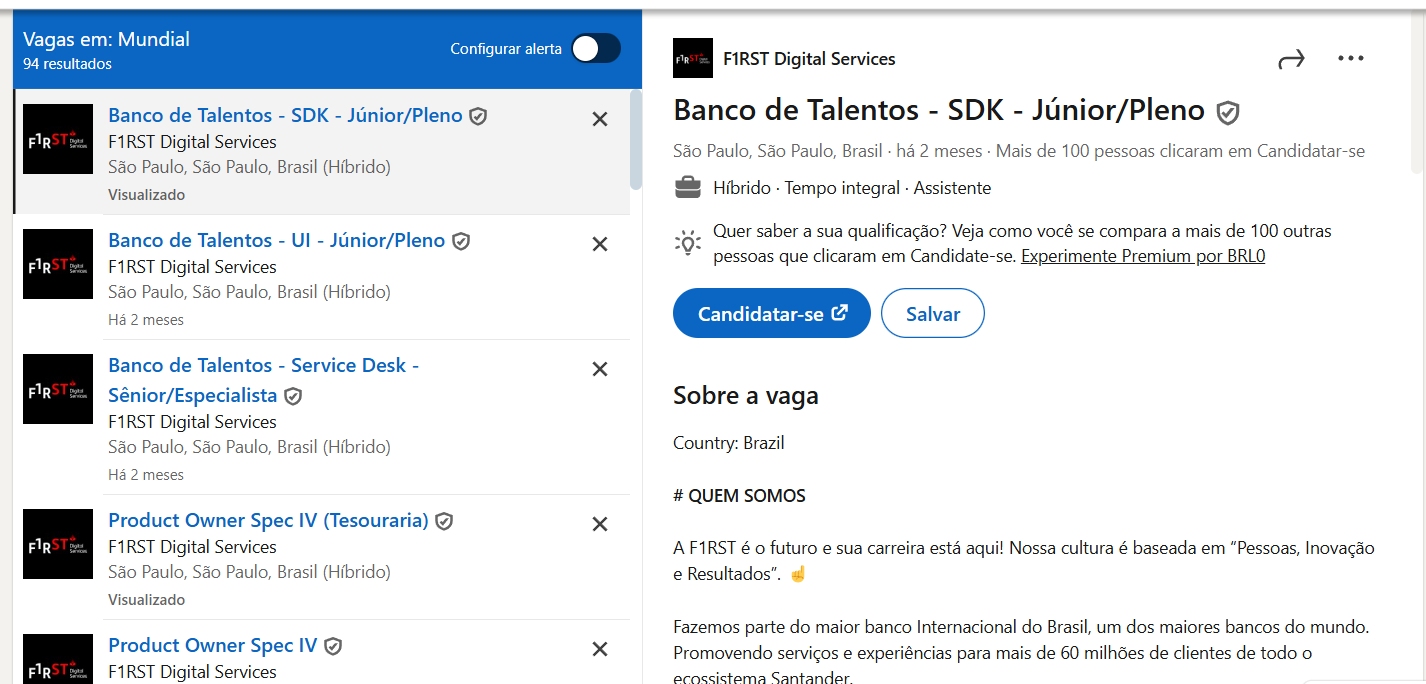Click 'Visualizado' under Tesouraria job
Viewport: 1426px width, 684px height.
click(x=146, y=600)
